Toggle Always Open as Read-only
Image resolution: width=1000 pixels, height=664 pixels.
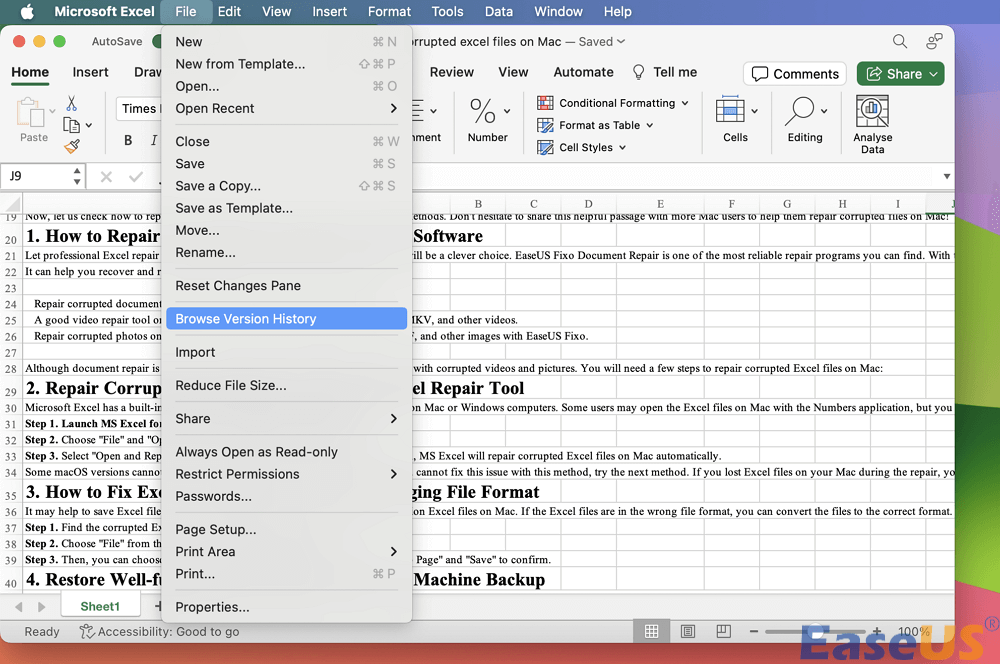(256, 452)
